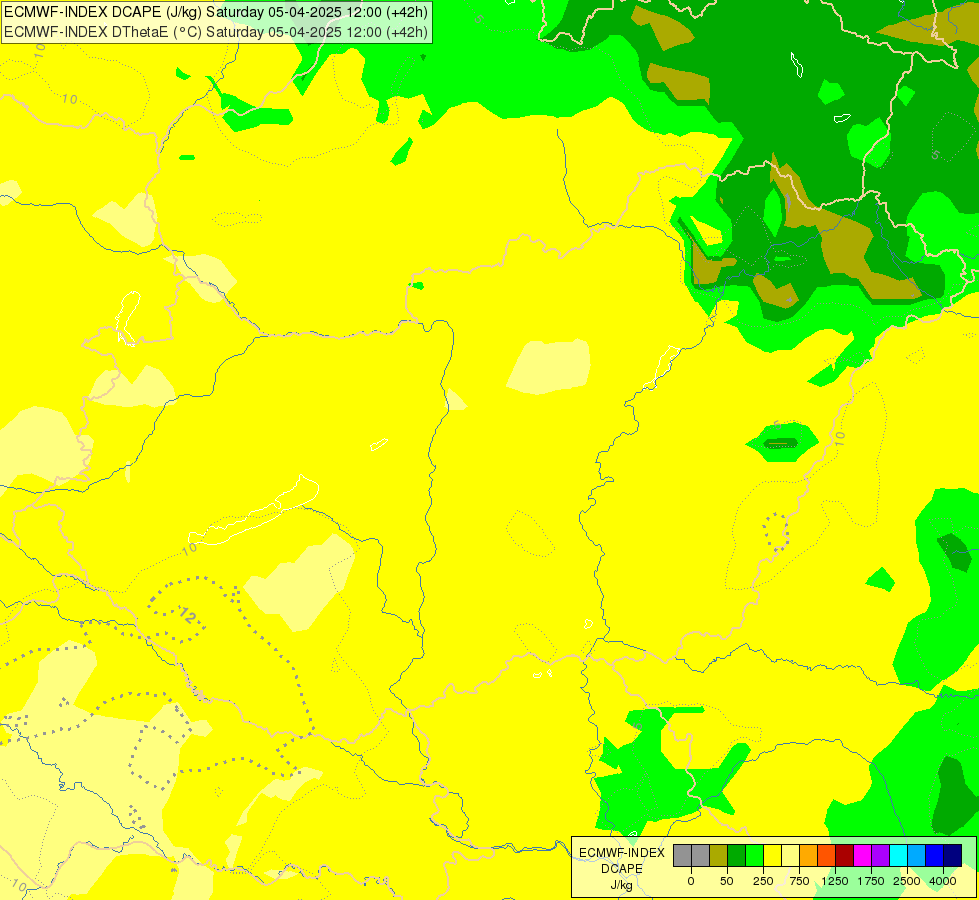979x900 pixels.
Task: Click the 'J/kg' unit label in the legend
Action: tap(622, 885)
